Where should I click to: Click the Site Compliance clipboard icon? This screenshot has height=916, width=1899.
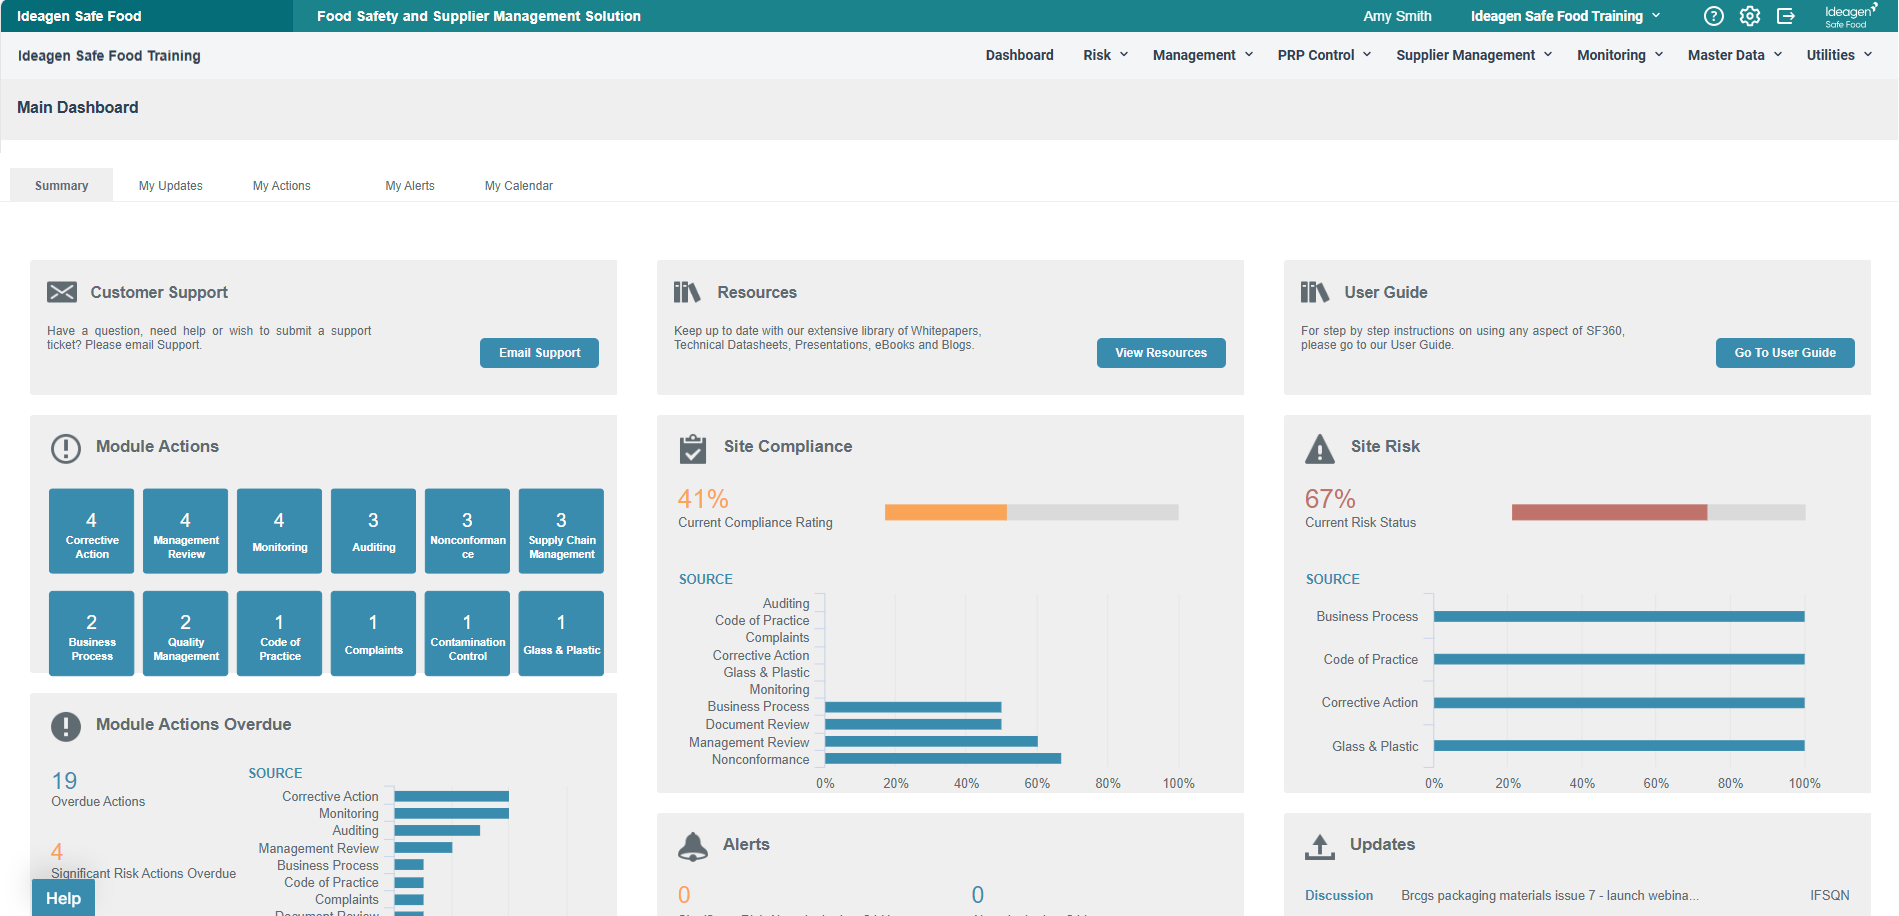(x=692, y=449)
